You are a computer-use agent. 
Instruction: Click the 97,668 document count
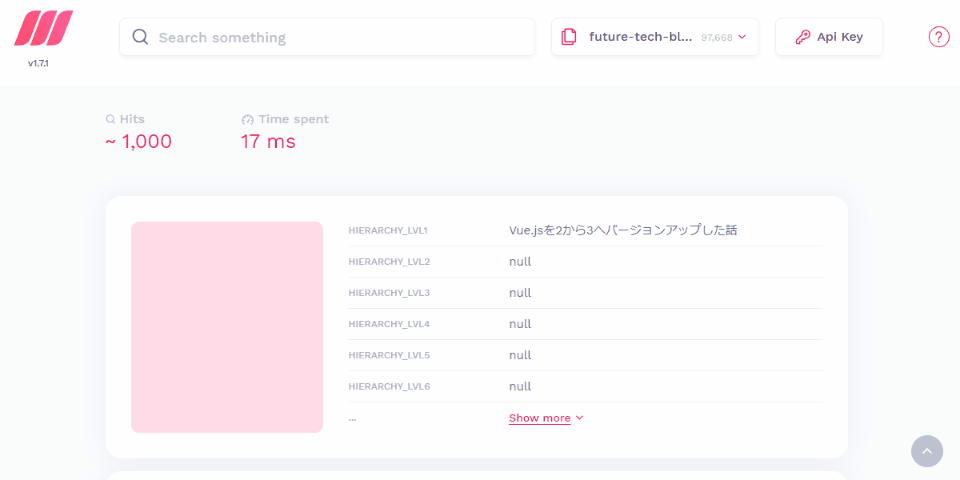[x=716, y=37]
